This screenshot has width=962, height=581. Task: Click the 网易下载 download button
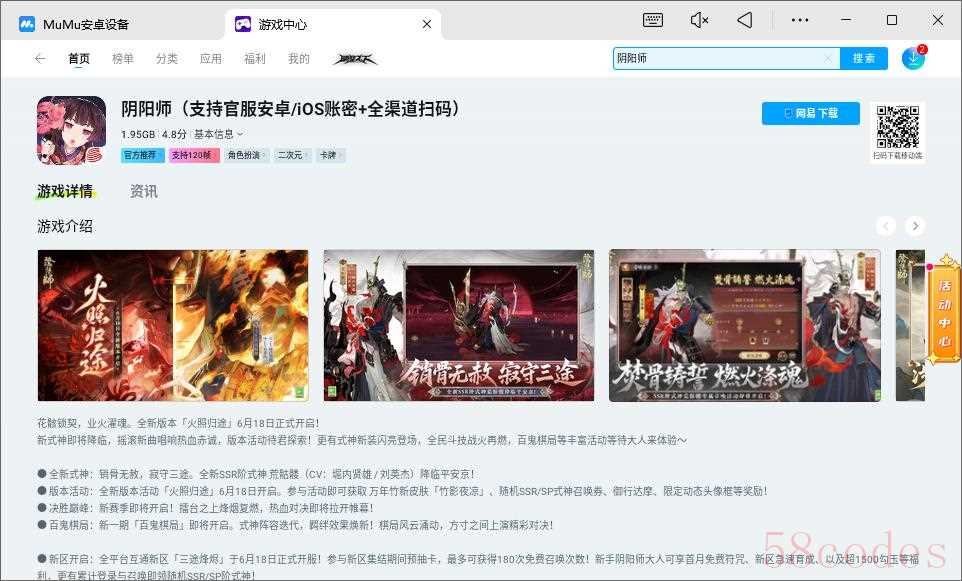coord(810,113)
